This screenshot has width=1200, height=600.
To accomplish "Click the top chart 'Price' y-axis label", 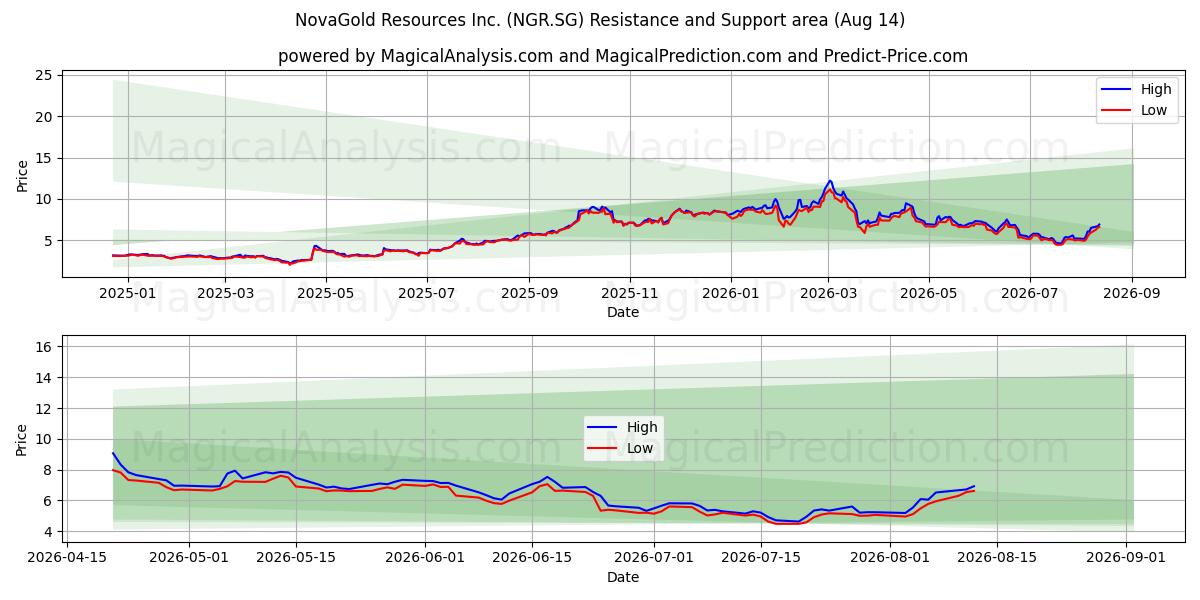I will pos(22,174).
